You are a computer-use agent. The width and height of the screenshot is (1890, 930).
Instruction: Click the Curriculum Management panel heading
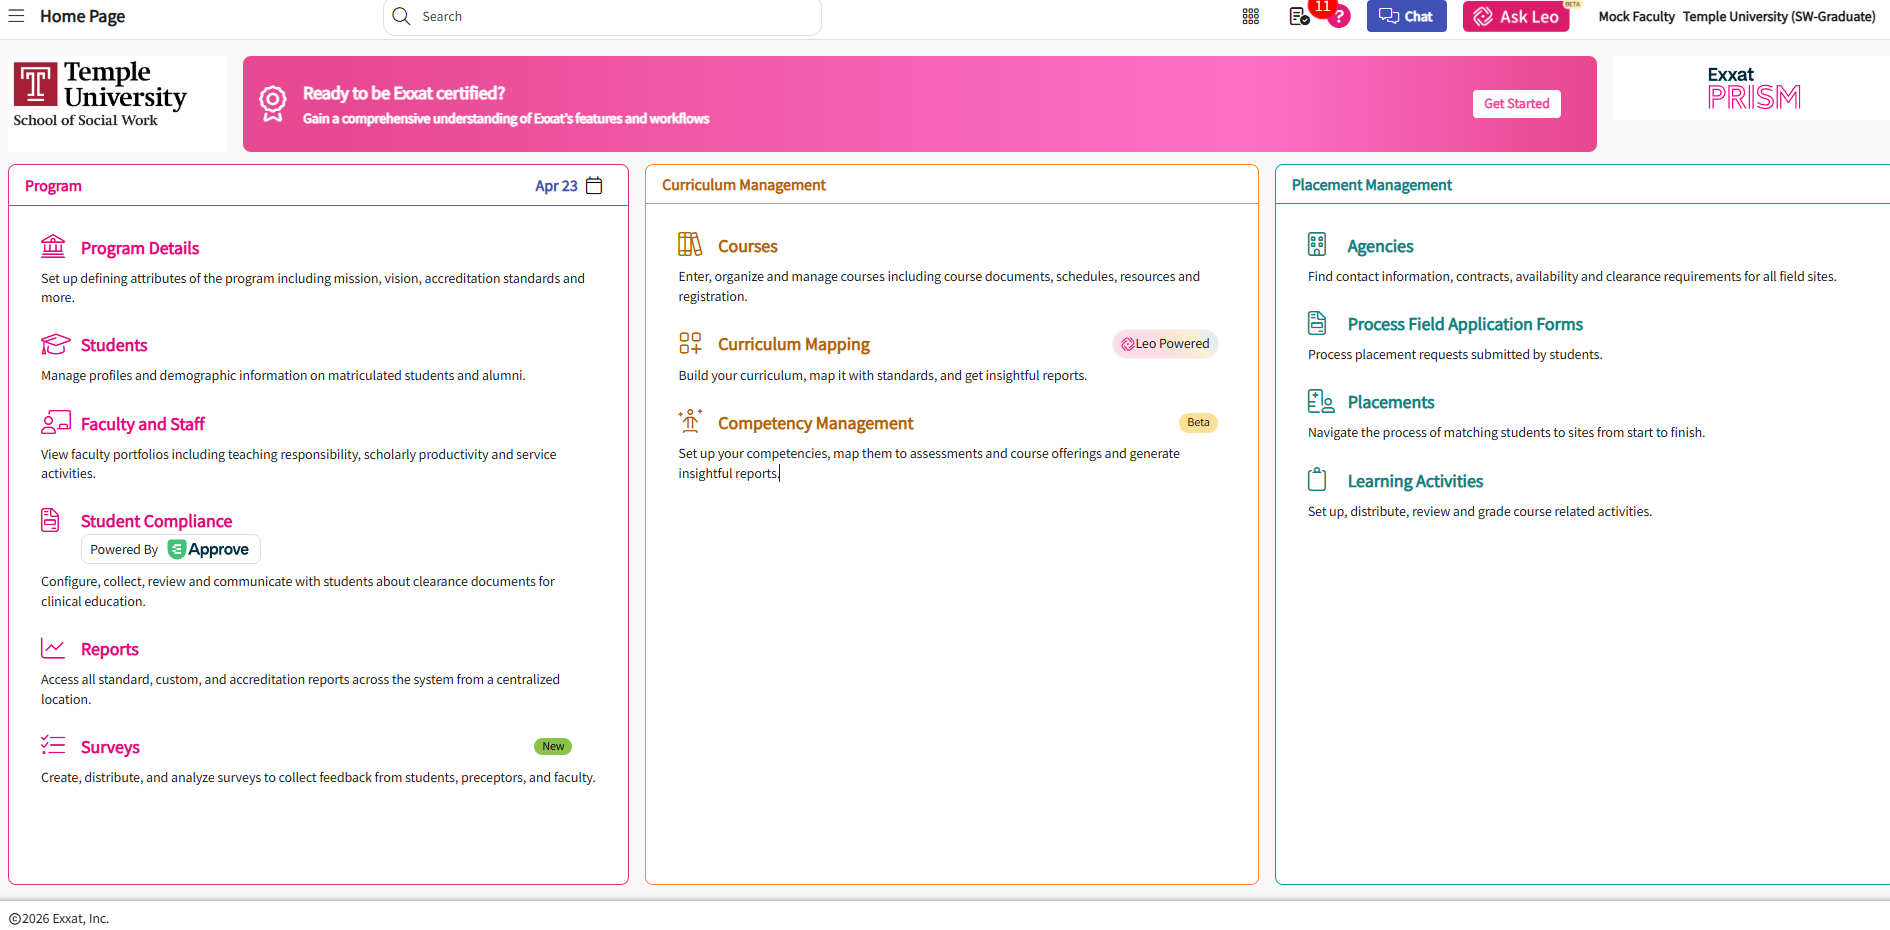tap(744, 185)
